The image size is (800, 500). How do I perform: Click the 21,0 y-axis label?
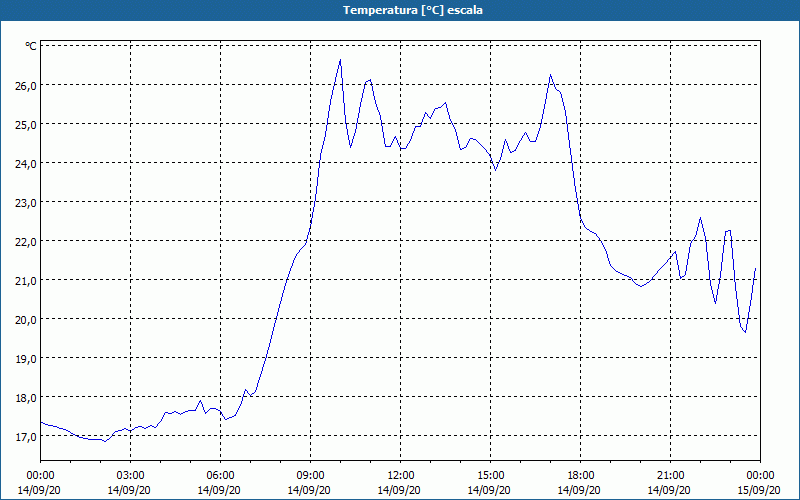[x=26, y=281]
